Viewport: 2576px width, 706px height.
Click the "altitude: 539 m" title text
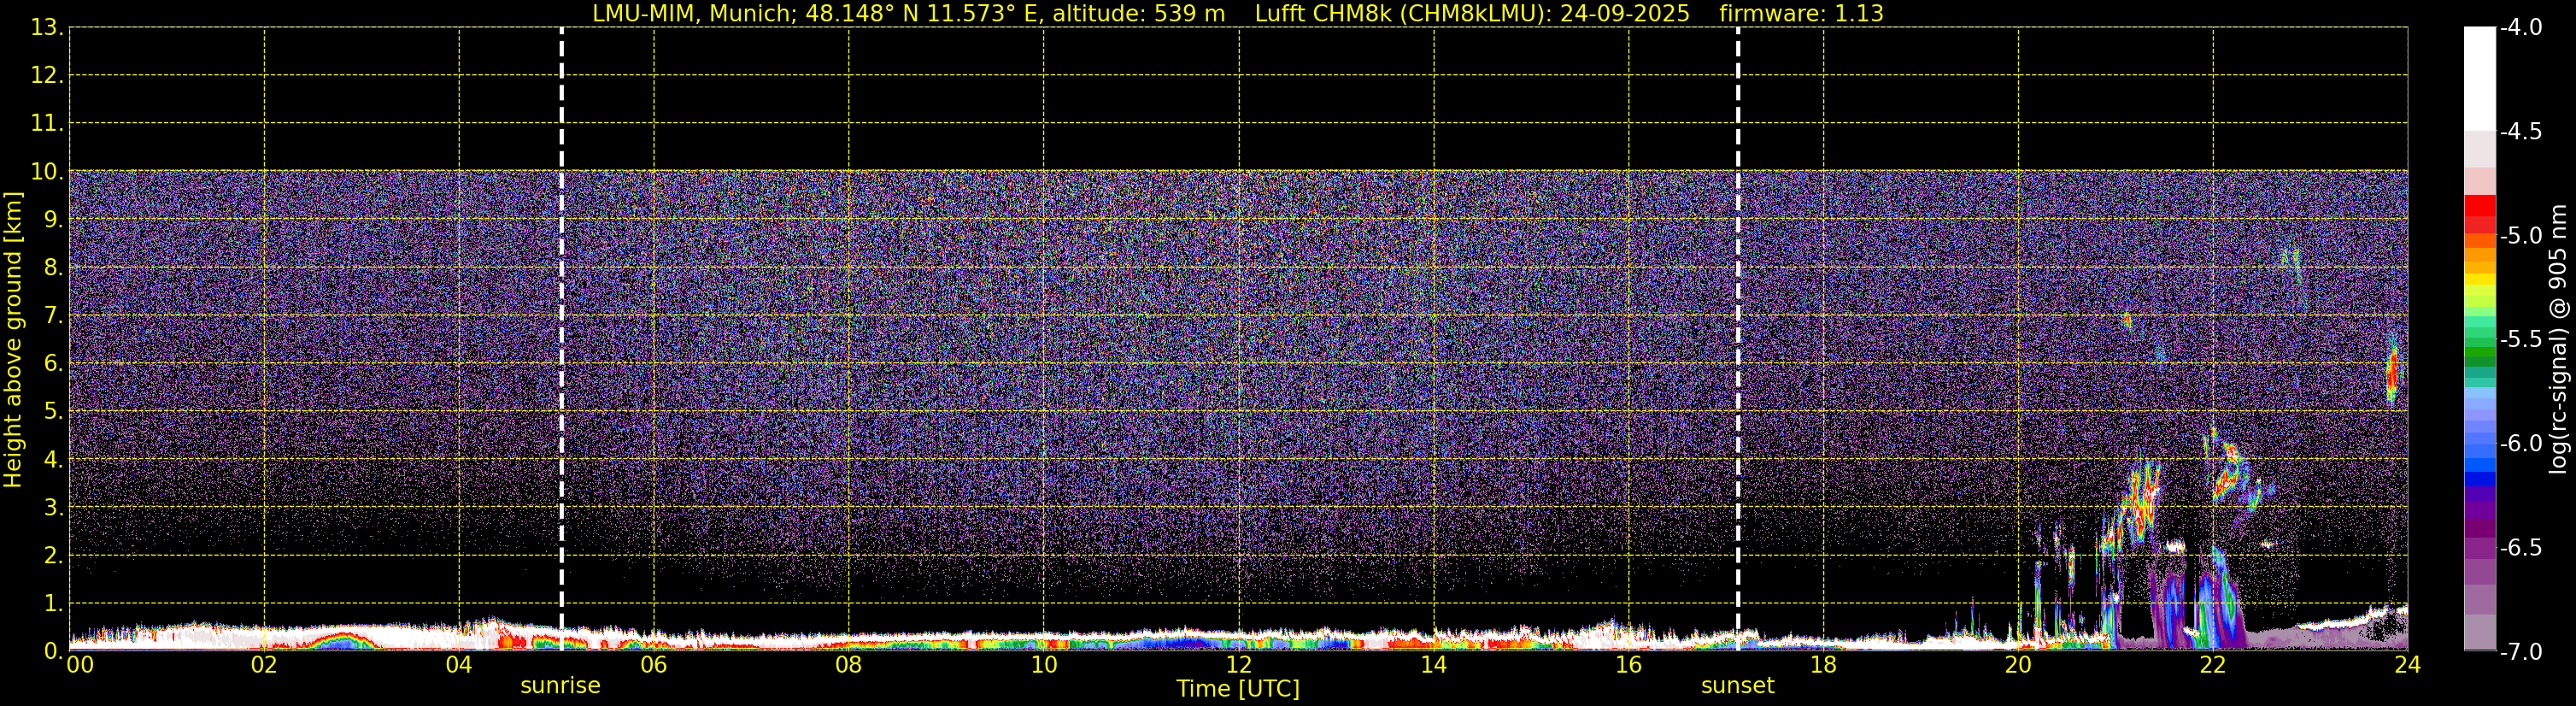1138,14
